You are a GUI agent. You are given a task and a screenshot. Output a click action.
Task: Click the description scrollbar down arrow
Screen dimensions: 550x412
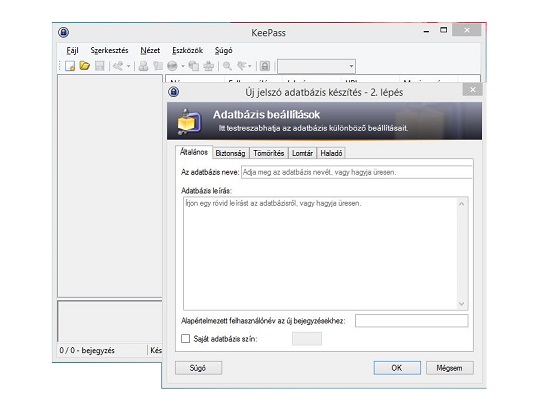[x=462, y=304]
